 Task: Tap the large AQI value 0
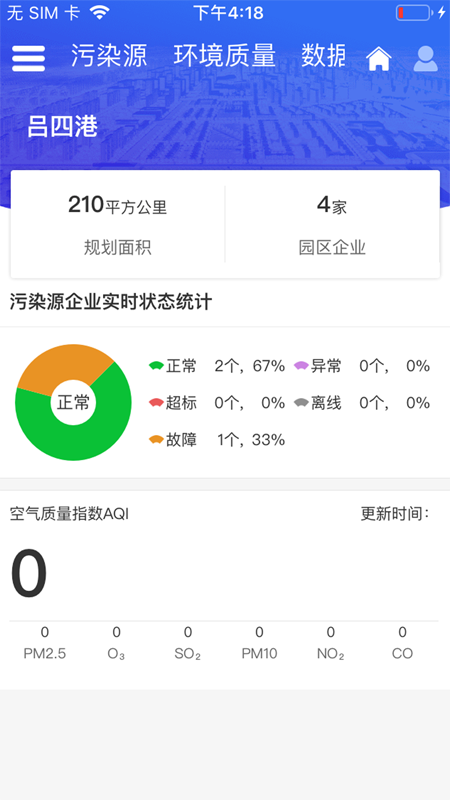coord(29,573)
